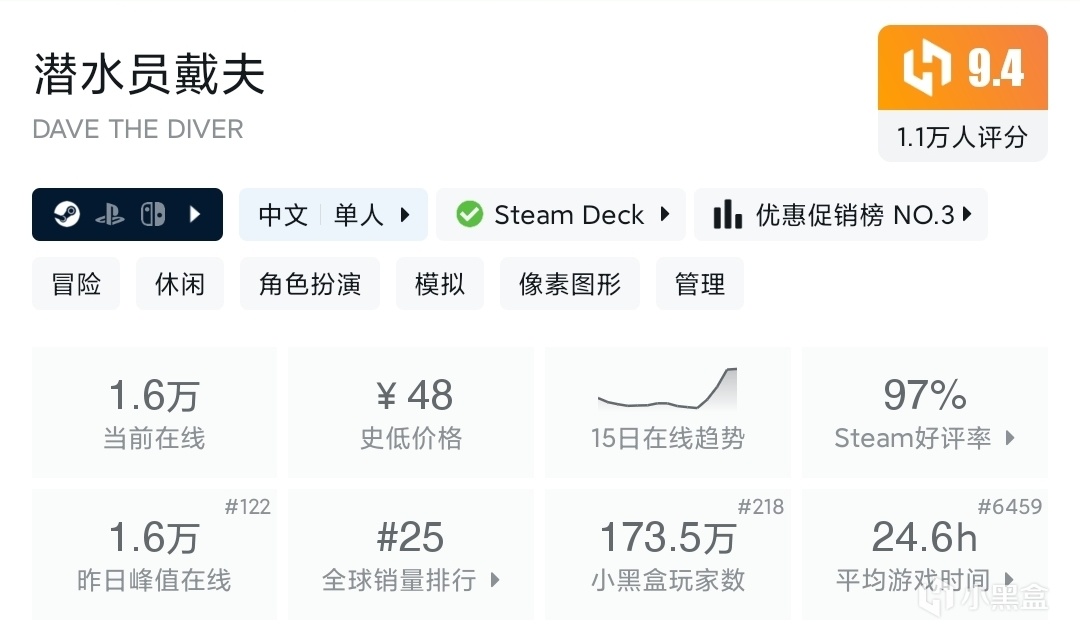Open the 优惠促销榜 NO.3 ranking arrow
Image resolution: width=1080 pixels, height=633 pixels.
tap(967, 215)
